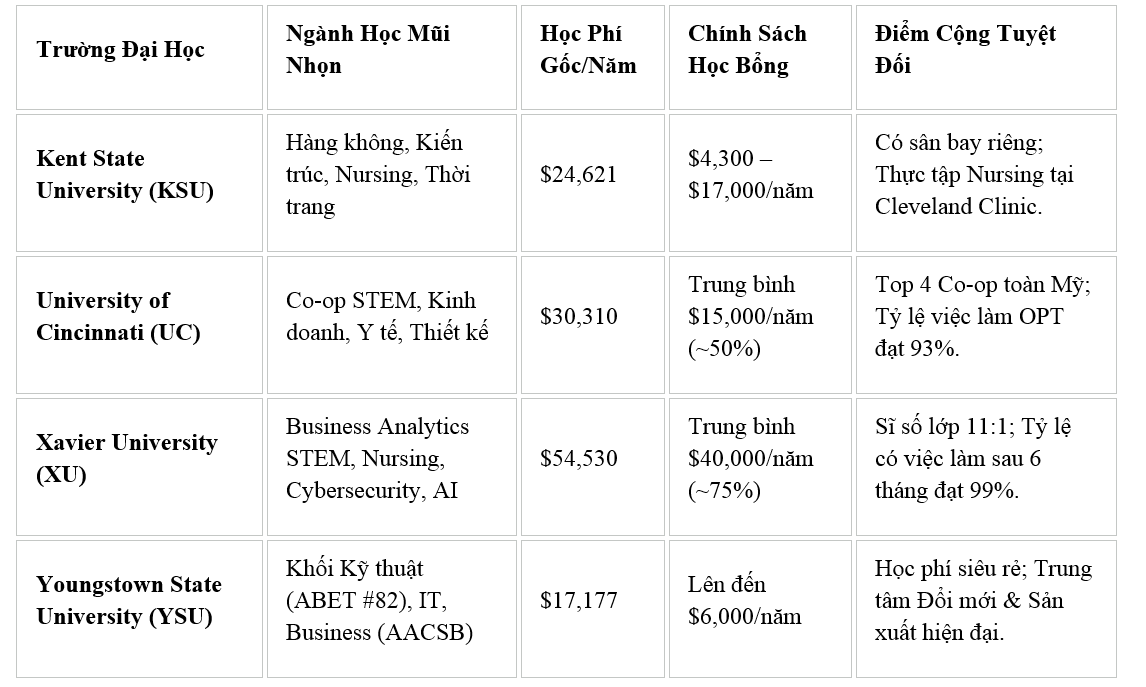Screen dimensions: 1146x687
Task: Click the Youngstown State University (YSU) cell
Action: pyautogui.click(x=139, y=609)
